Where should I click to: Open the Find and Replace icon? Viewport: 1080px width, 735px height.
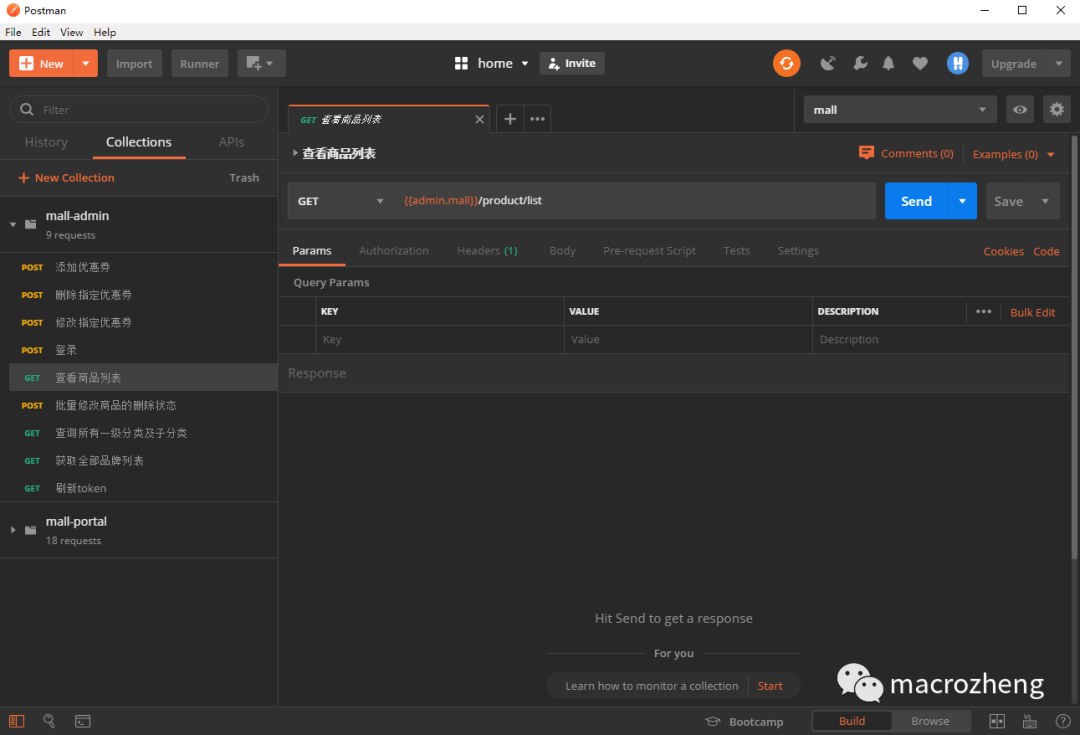tap(49, 721)
